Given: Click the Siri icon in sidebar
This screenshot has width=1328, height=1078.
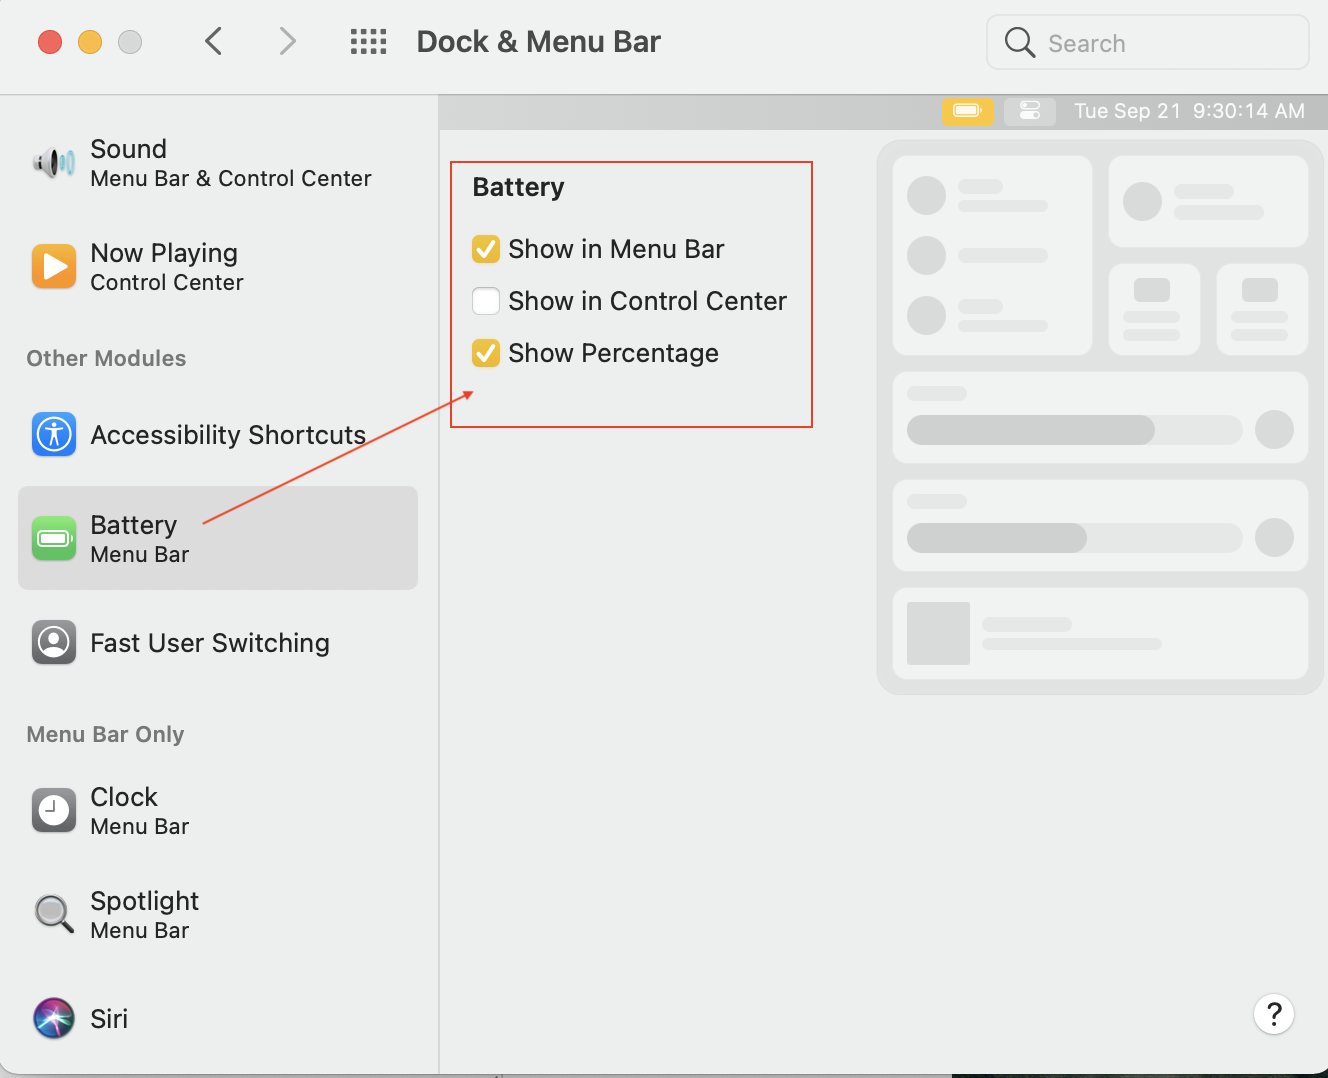Looking at the screenshot, I should (x=54, y=1018).
